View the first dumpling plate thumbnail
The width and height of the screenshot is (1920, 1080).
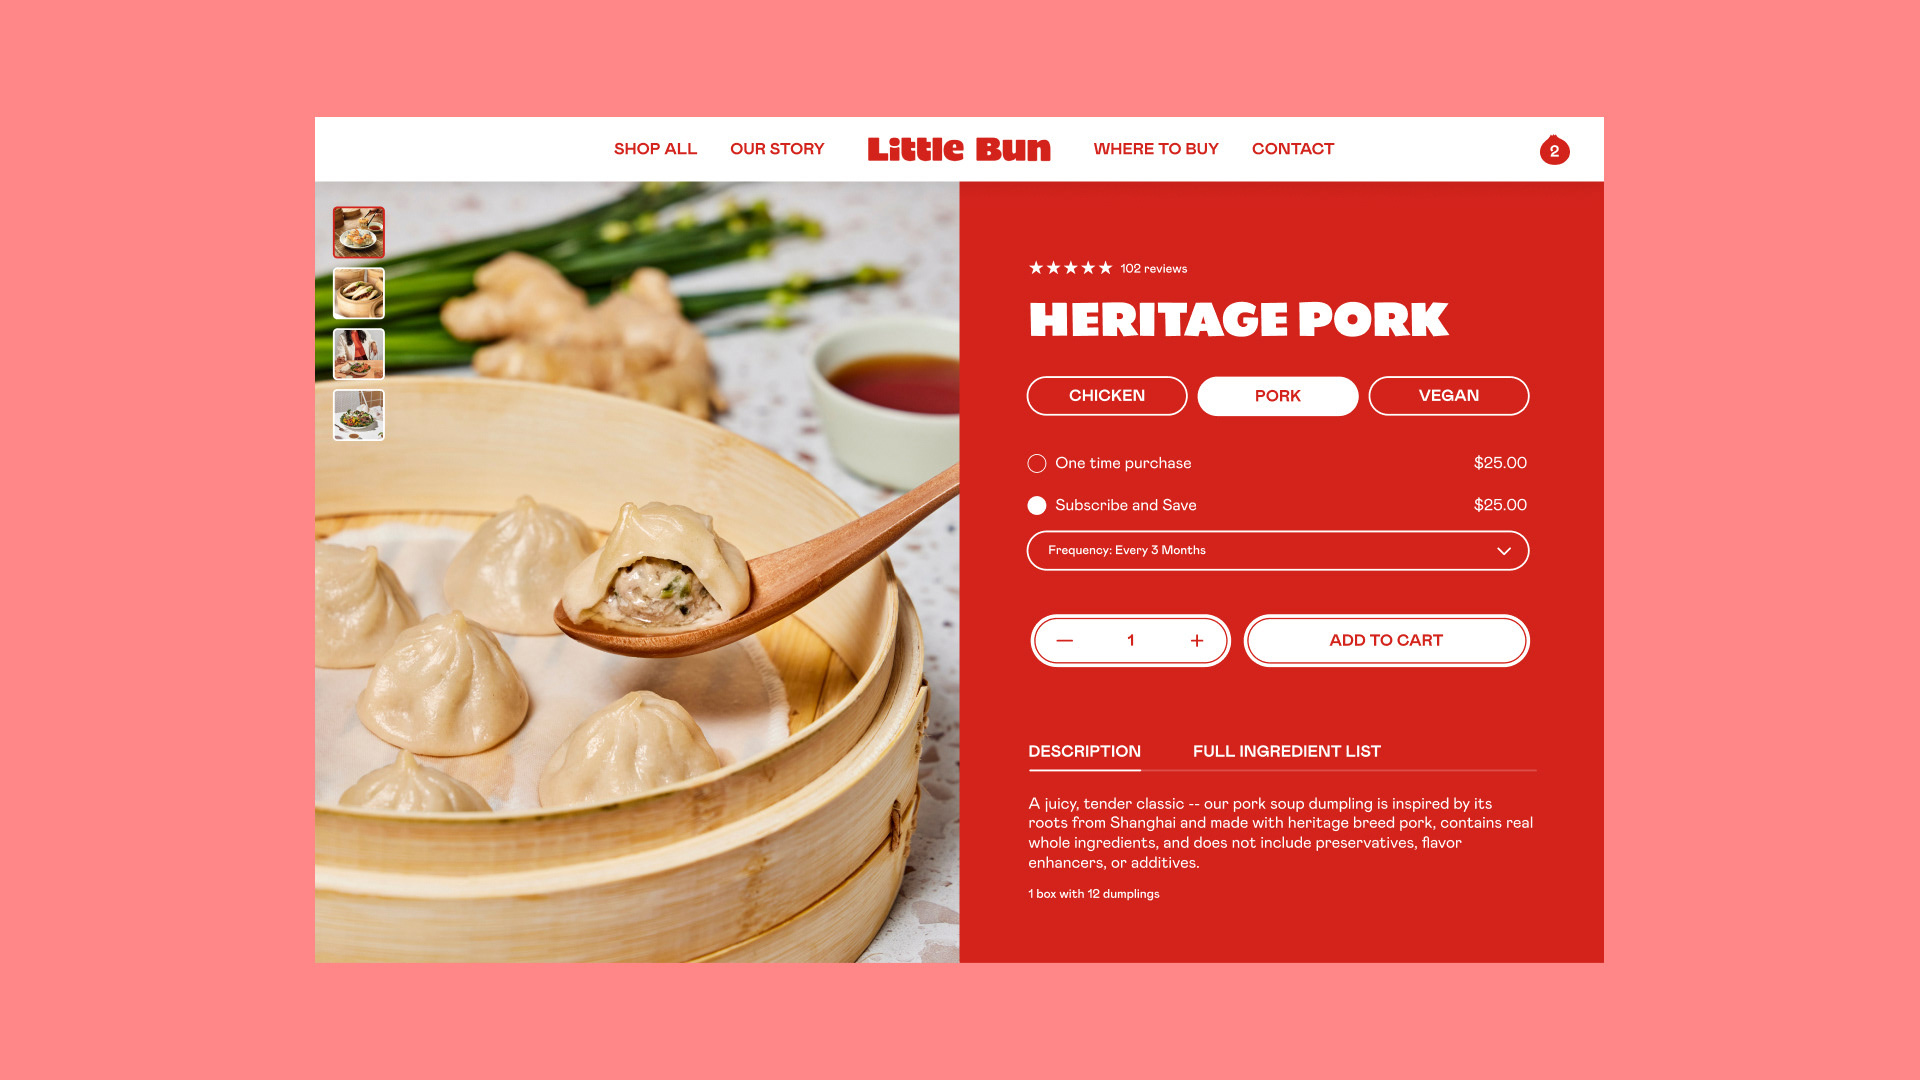(x=359, y=232)
